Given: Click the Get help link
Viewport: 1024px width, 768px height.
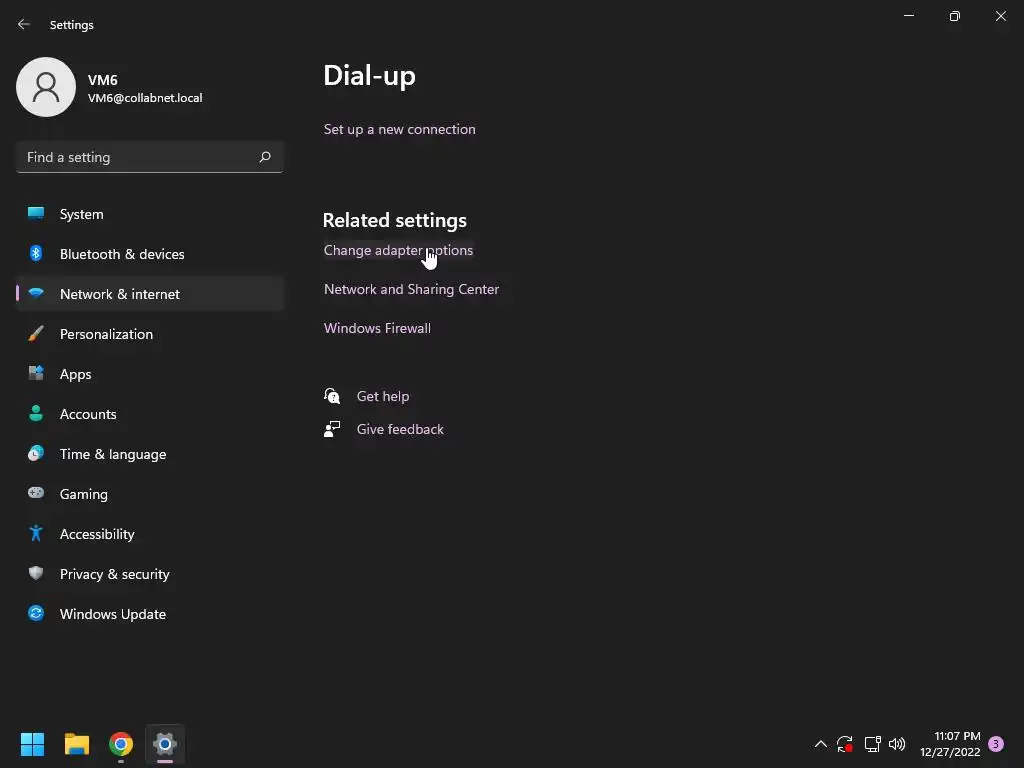Looking at the screenshot, I should click(383, 396).
